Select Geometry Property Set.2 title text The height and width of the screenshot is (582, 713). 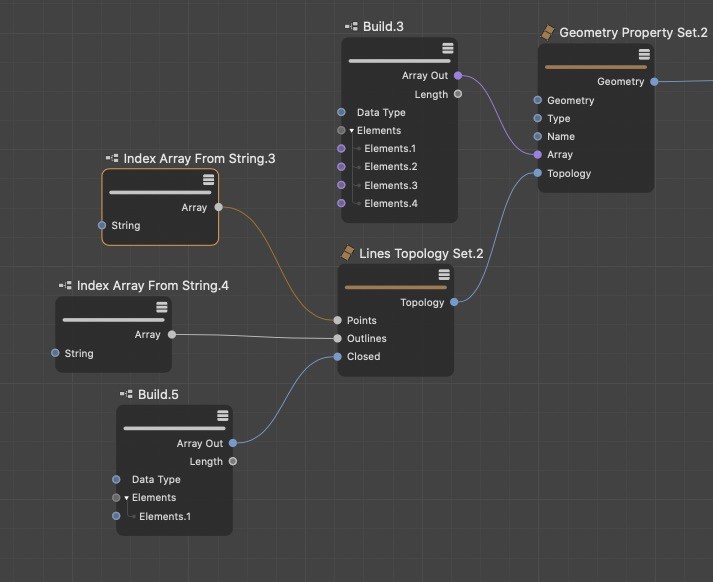[633, 33]
